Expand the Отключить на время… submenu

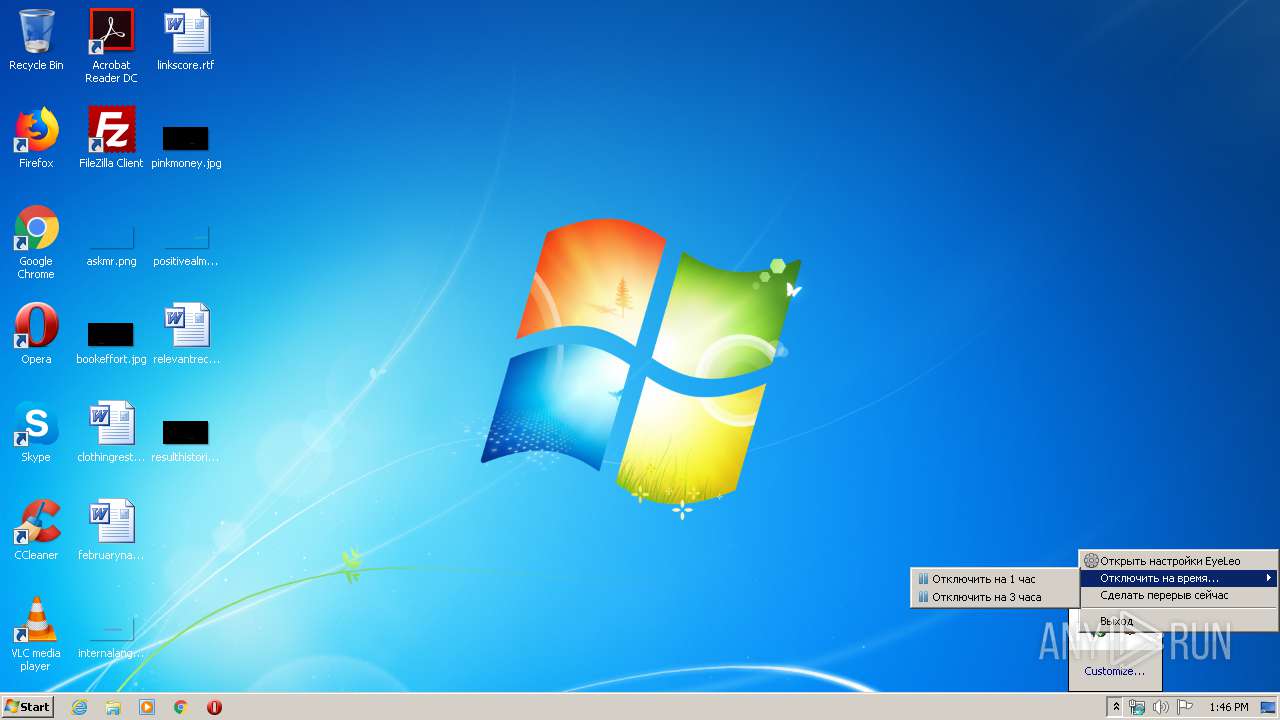pyautogui.click(x=1178, y=578)
